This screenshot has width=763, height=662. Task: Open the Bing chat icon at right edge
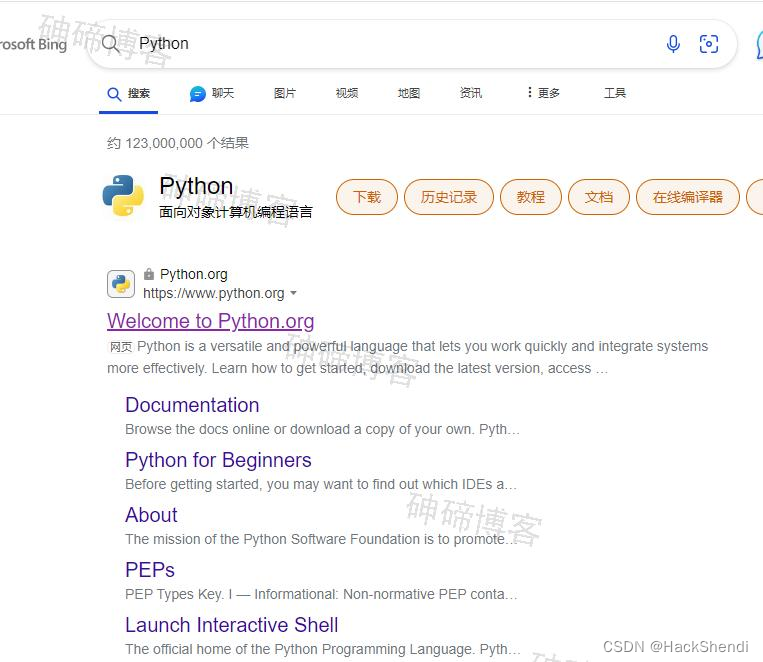[760, 45]
